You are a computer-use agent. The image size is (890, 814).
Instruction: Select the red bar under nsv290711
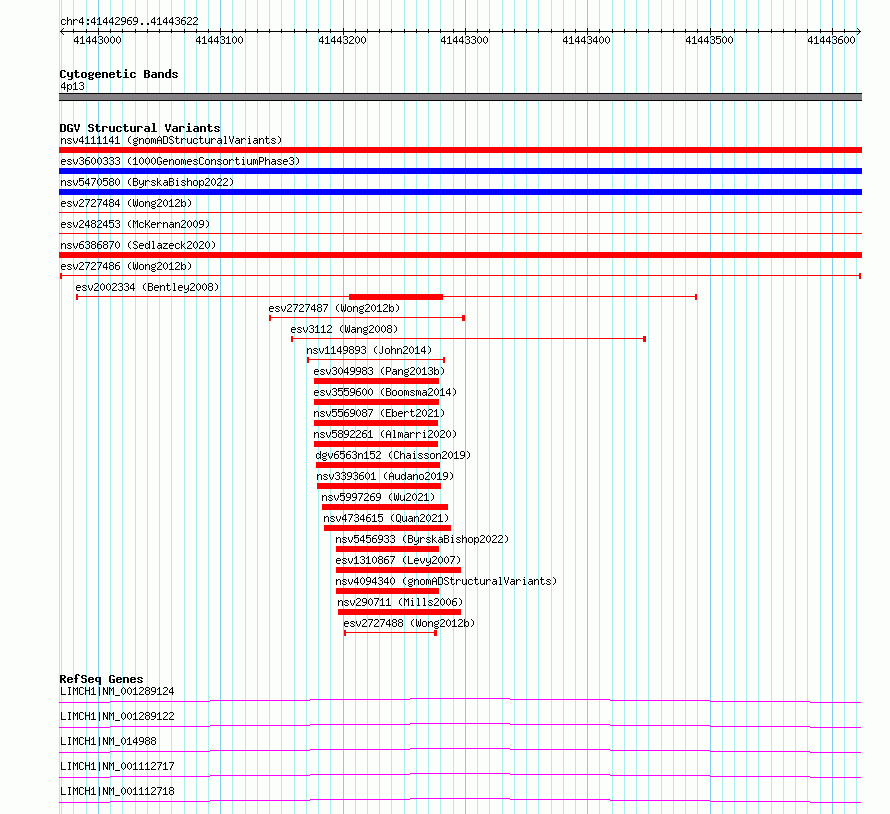coord(399,612)
